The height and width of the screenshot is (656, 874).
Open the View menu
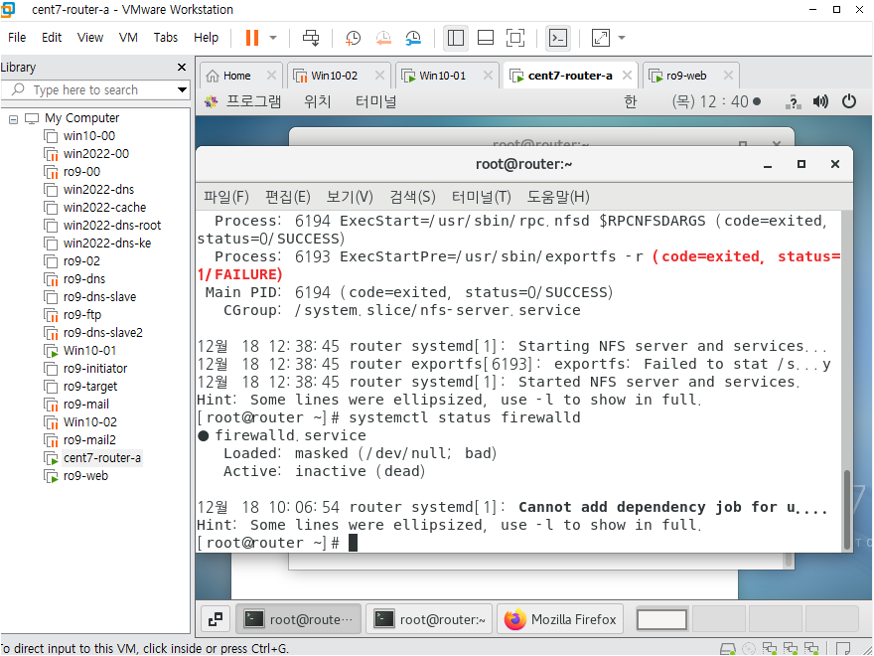[x=90, y=37]
